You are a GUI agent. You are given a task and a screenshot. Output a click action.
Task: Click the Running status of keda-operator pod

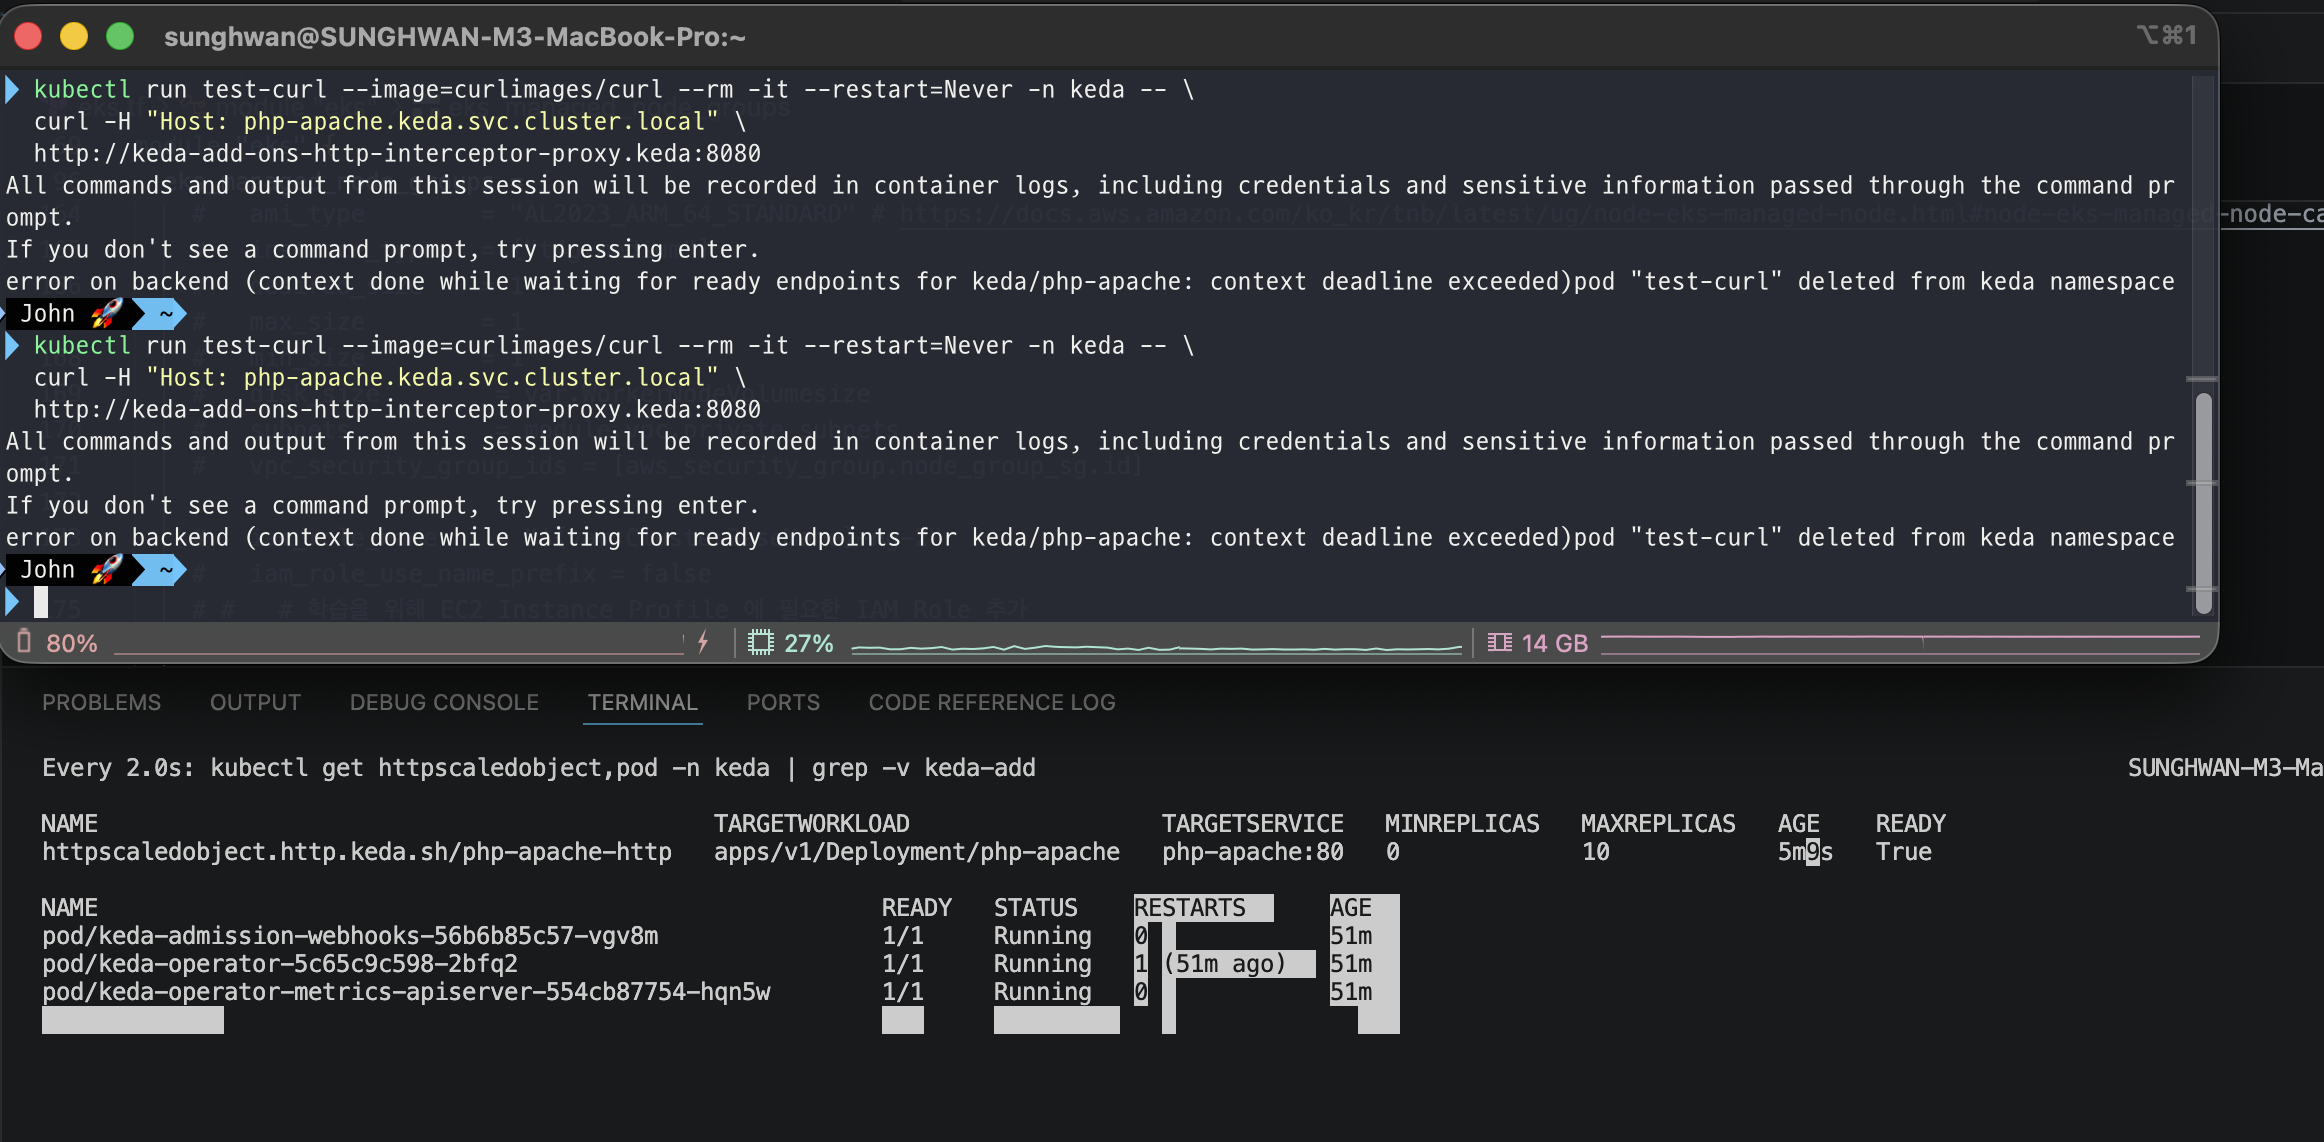tap(1042, 964)
